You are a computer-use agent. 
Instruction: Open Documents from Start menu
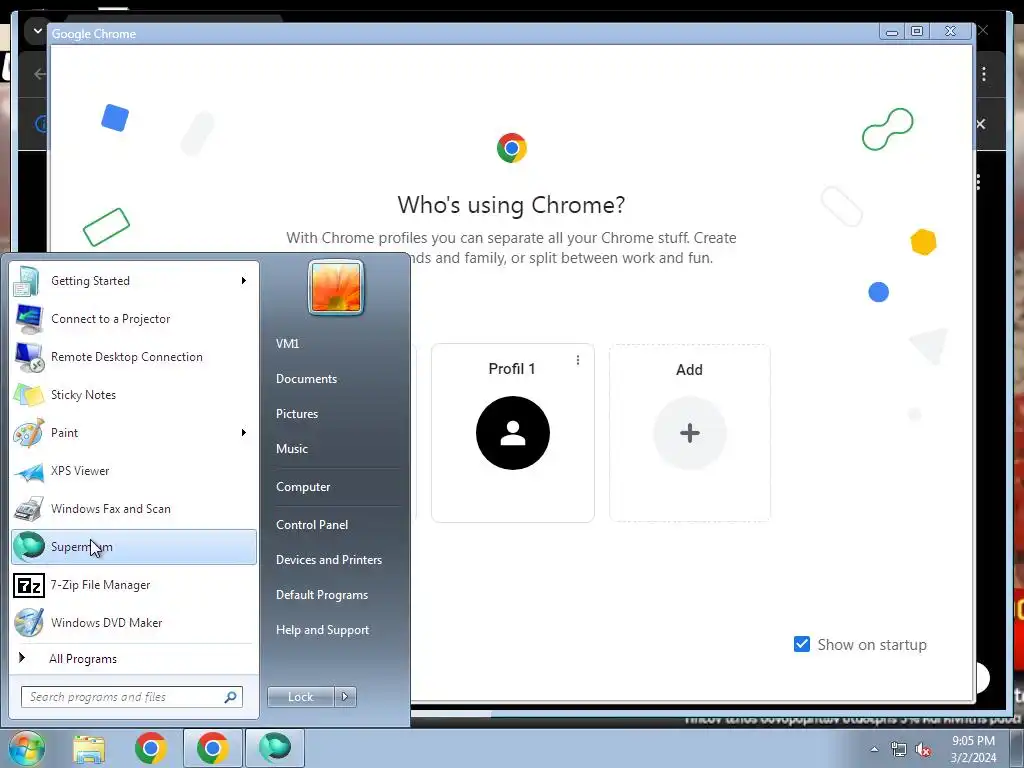pyautogui.click(x=306, y=379)
